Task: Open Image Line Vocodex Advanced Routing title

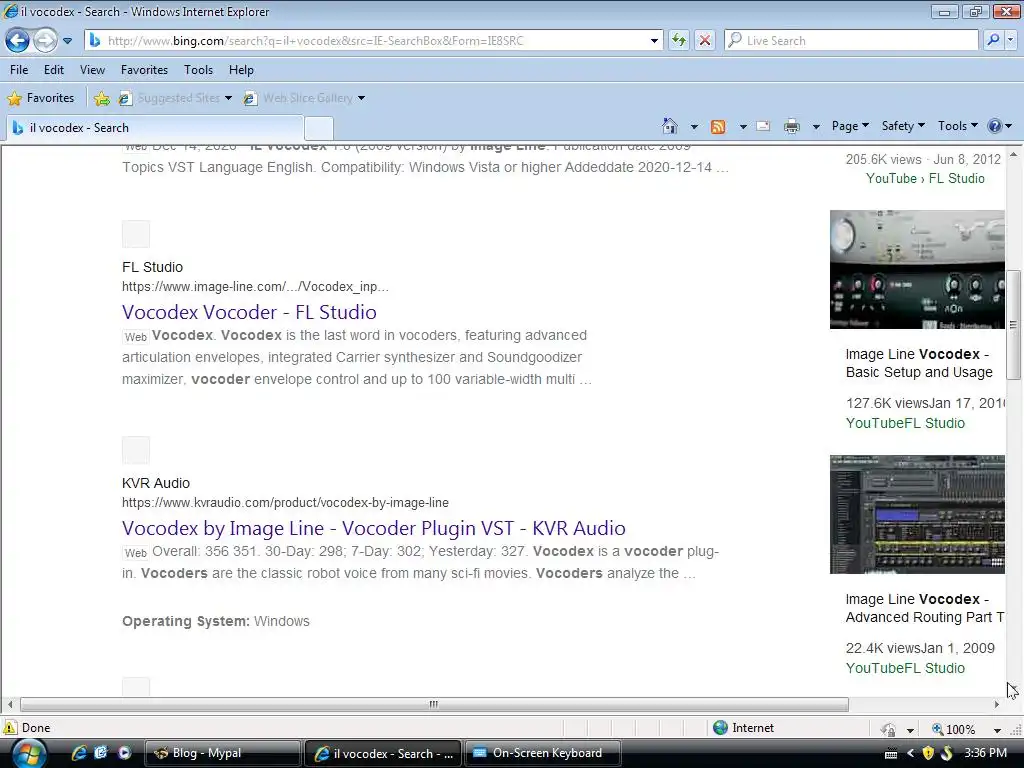Action: [x=925, y=608]
